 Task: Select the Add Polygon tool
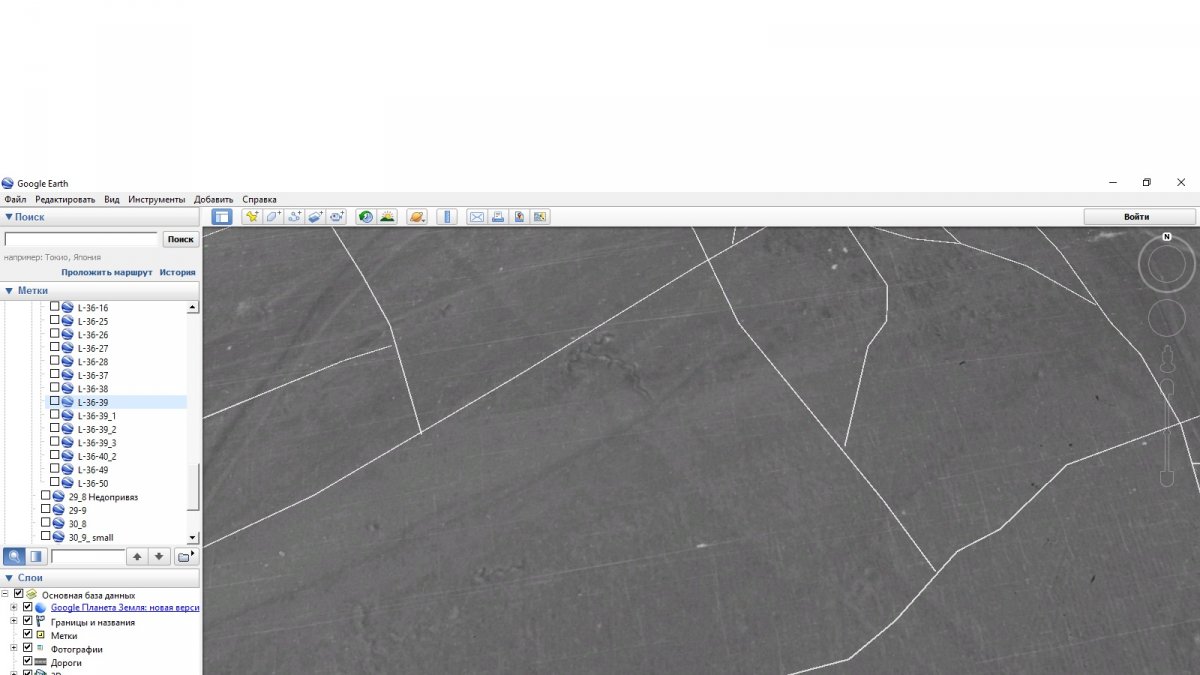click(273, 216)
